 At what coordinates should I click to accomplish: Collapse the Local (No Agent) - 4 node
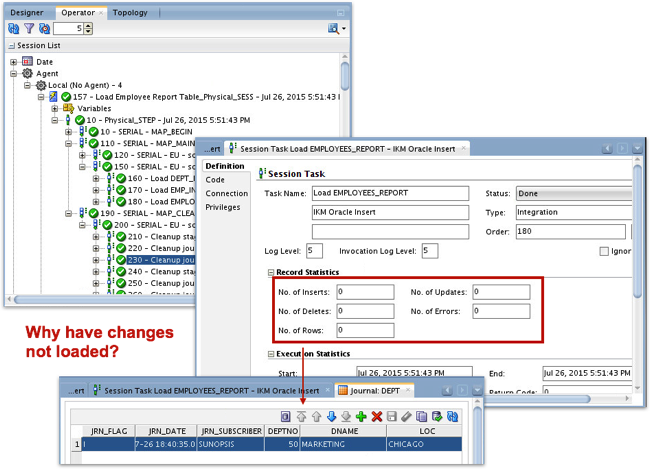click(27, 85)
